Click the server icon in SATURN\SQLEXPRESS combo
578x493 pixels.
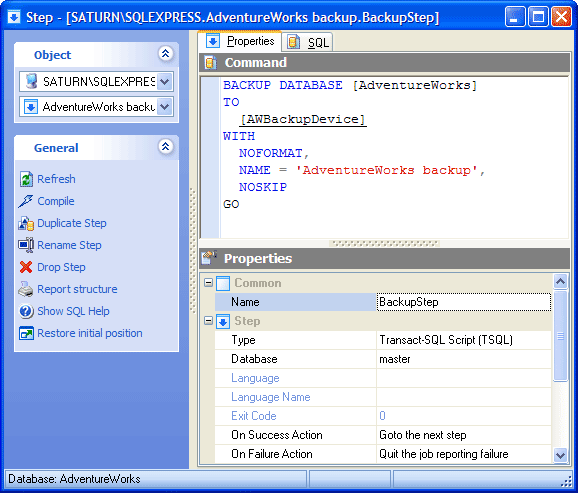pyautogui.click(x=32, y=81)
